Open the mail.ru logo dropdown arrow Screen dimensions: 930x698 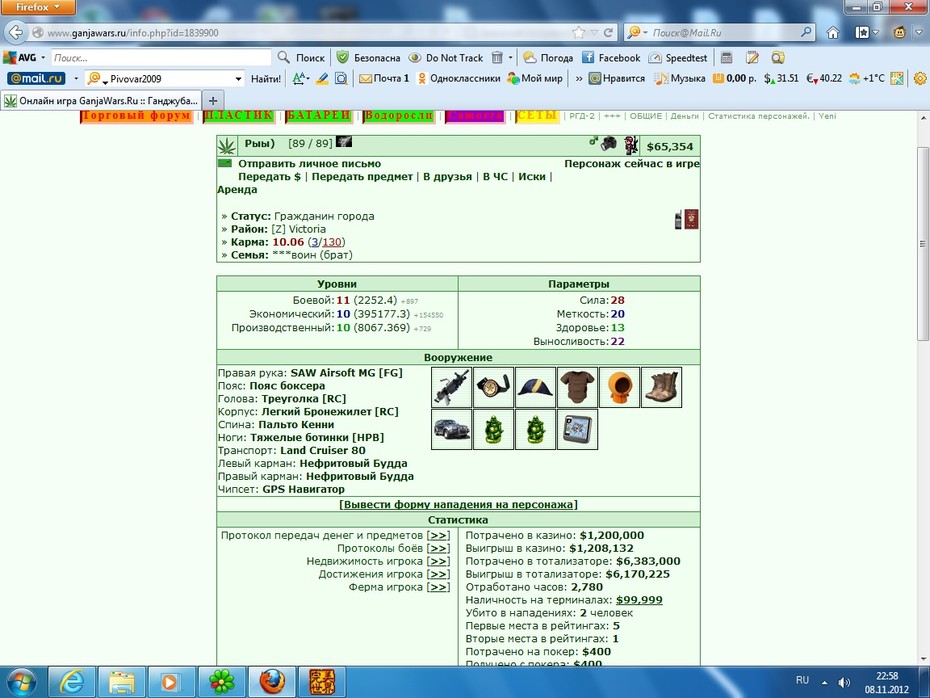point(76,78)
